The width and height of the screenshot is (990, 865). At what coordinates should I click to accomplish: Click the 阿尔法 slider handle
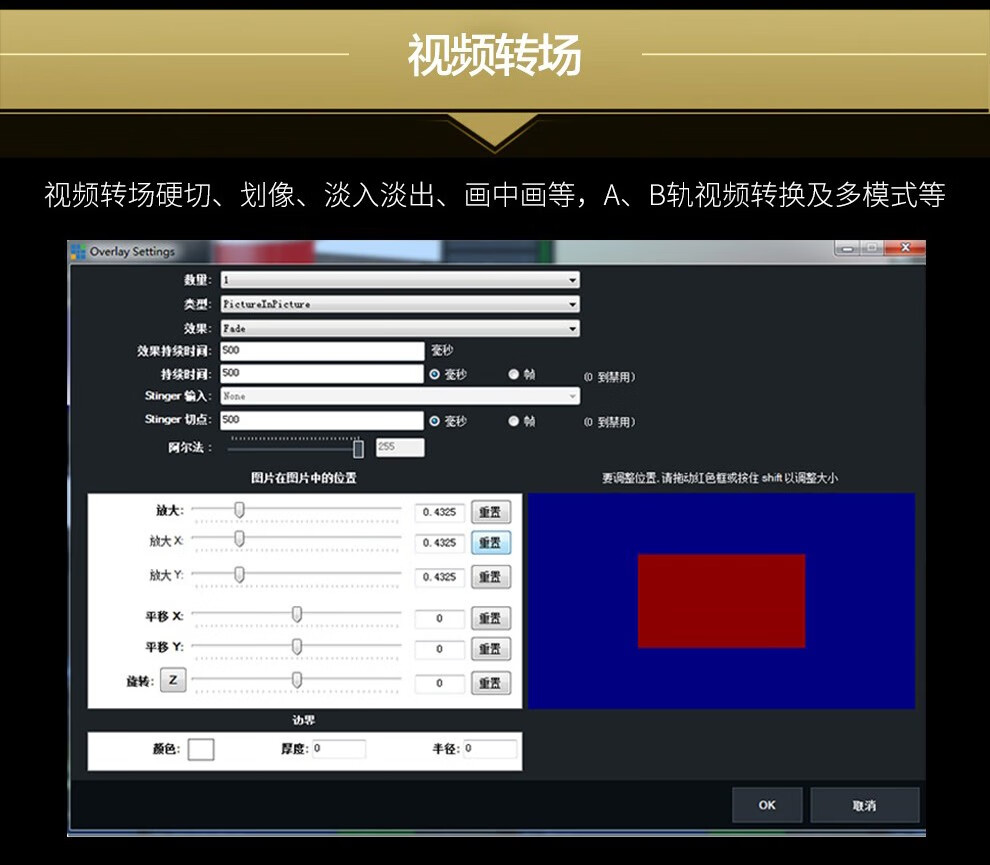[358, 448]
